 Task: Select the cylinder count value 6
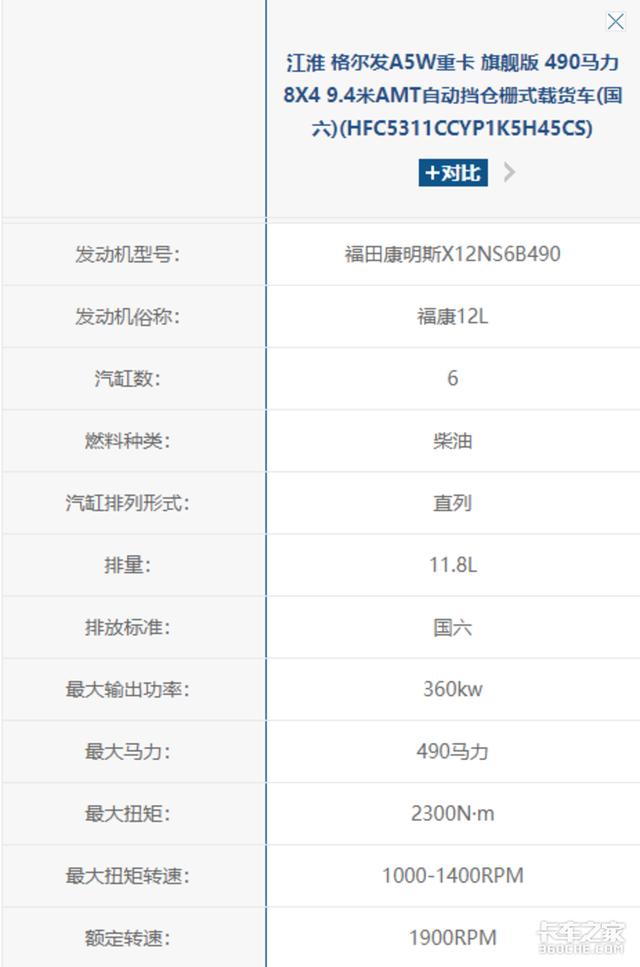tap(453, 378)
